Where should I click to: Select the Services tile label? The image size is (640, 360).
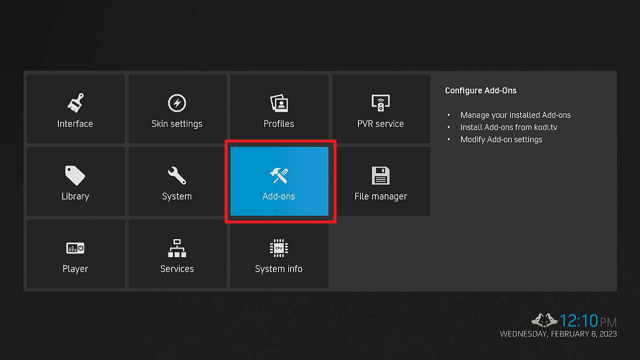(177, 269)
